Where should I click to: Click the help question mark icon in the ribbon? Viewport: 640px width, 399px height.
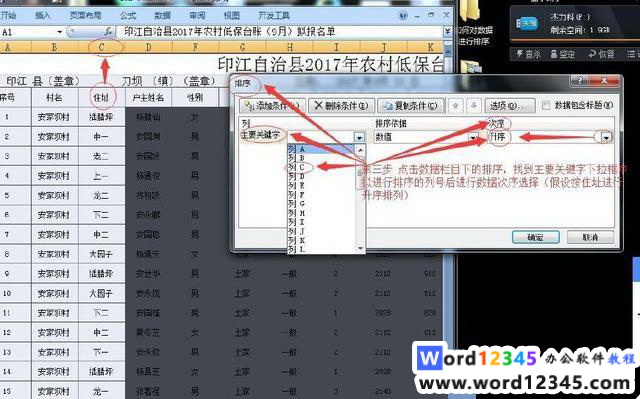point(403,16)
